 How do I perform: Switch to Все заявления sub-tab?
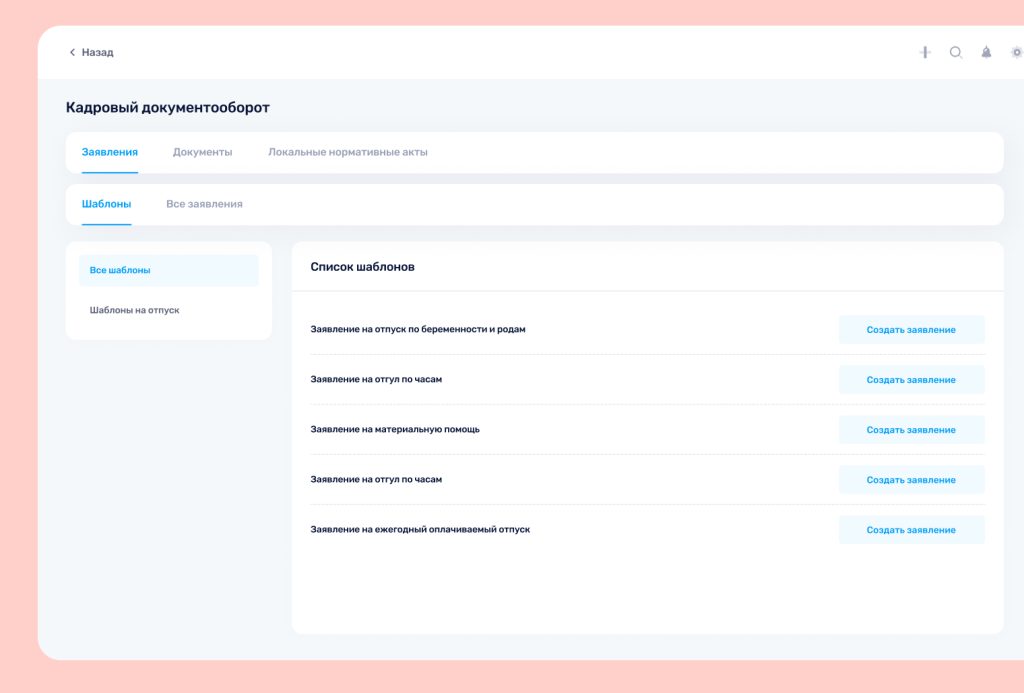coord(204,204)
